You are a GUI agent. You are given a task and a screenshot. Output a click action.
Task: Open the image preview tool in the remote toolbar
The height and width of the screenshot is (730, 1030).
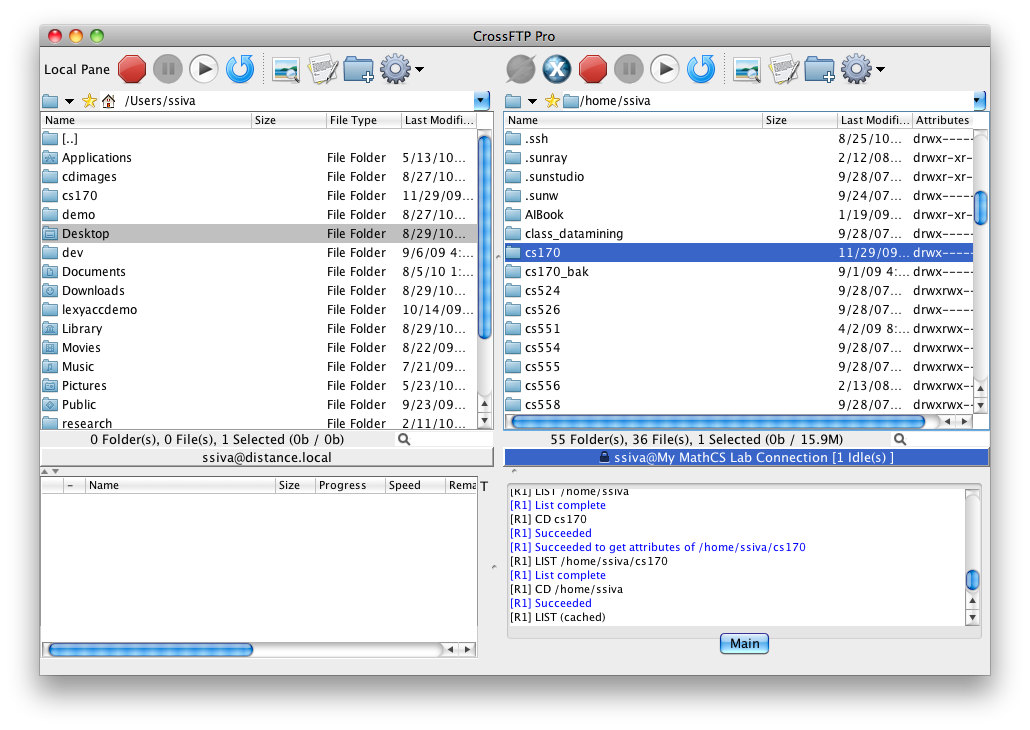pos(747,70)
